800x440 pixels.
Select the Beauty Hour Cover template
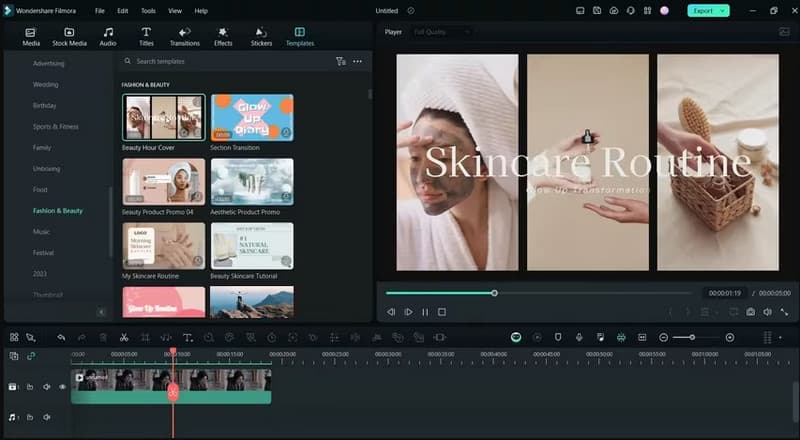(x=164, y=117)
